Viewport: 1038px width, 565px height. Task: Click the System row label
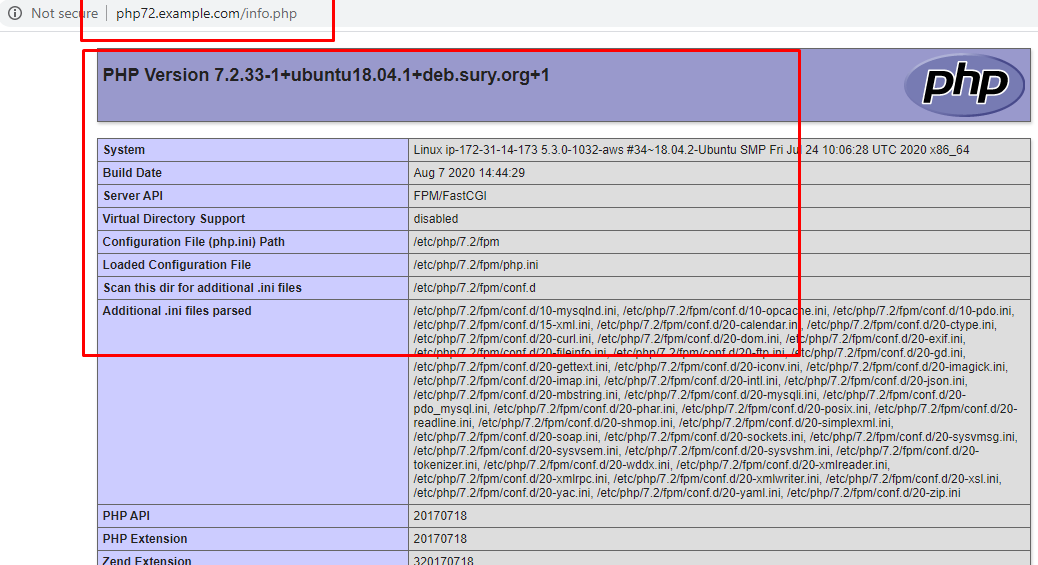tap(124, 150)
